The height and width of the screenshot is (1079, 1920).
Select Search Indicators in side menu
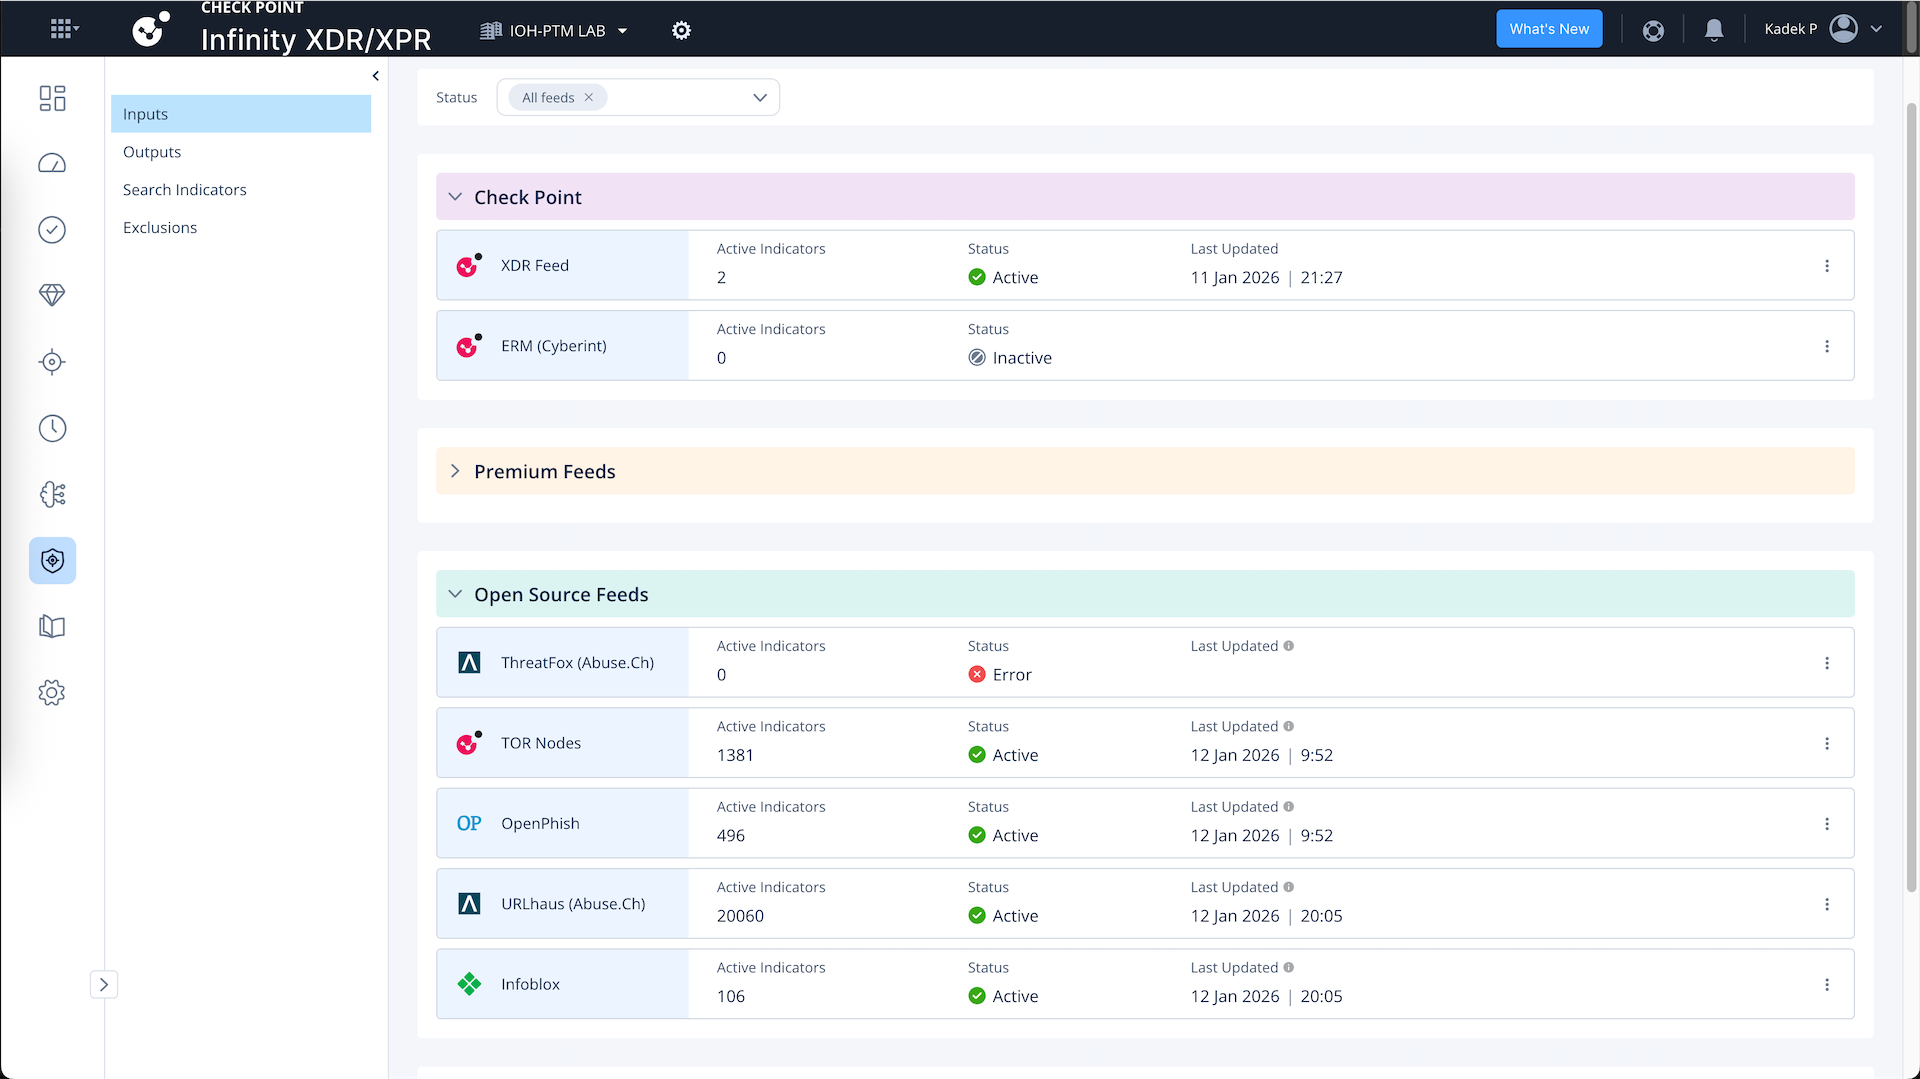click(x=185, y=190)
